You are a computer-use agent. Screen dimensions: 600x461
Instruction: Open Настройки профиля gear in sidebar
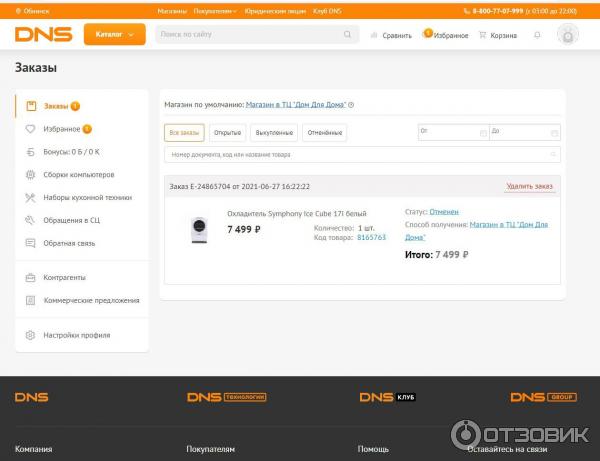pyautogui.click(x=30, y=335)
